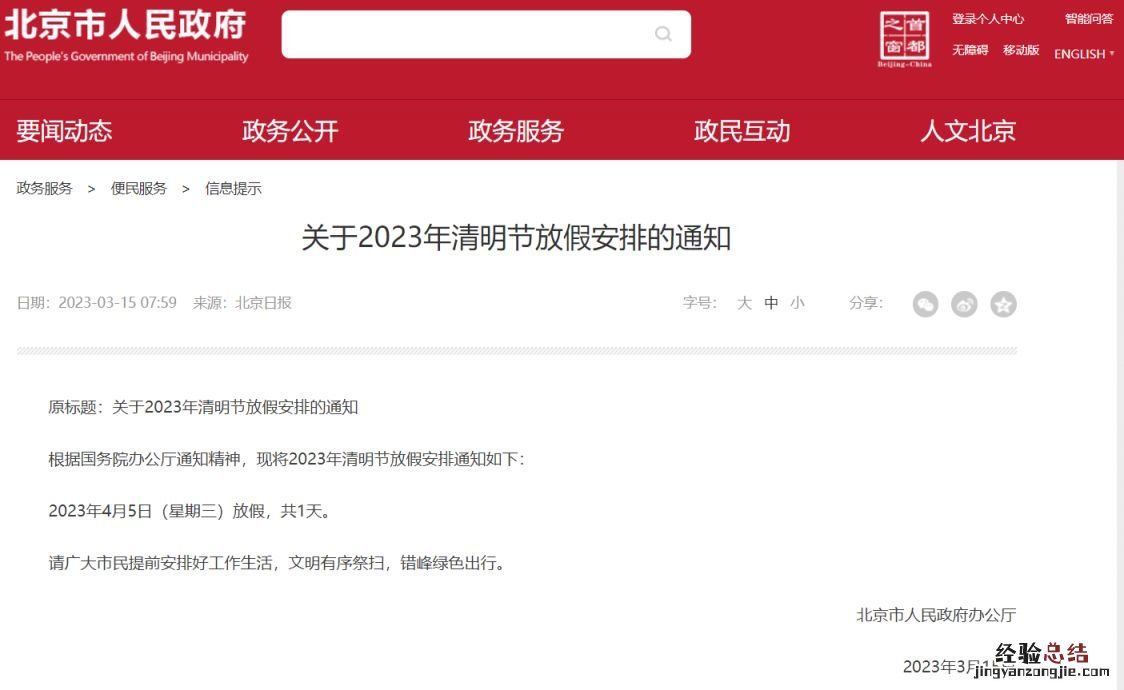1124x690 pixels.
Task: Open 无障碍 accessibility link
Action: click(x=970, y=49)
